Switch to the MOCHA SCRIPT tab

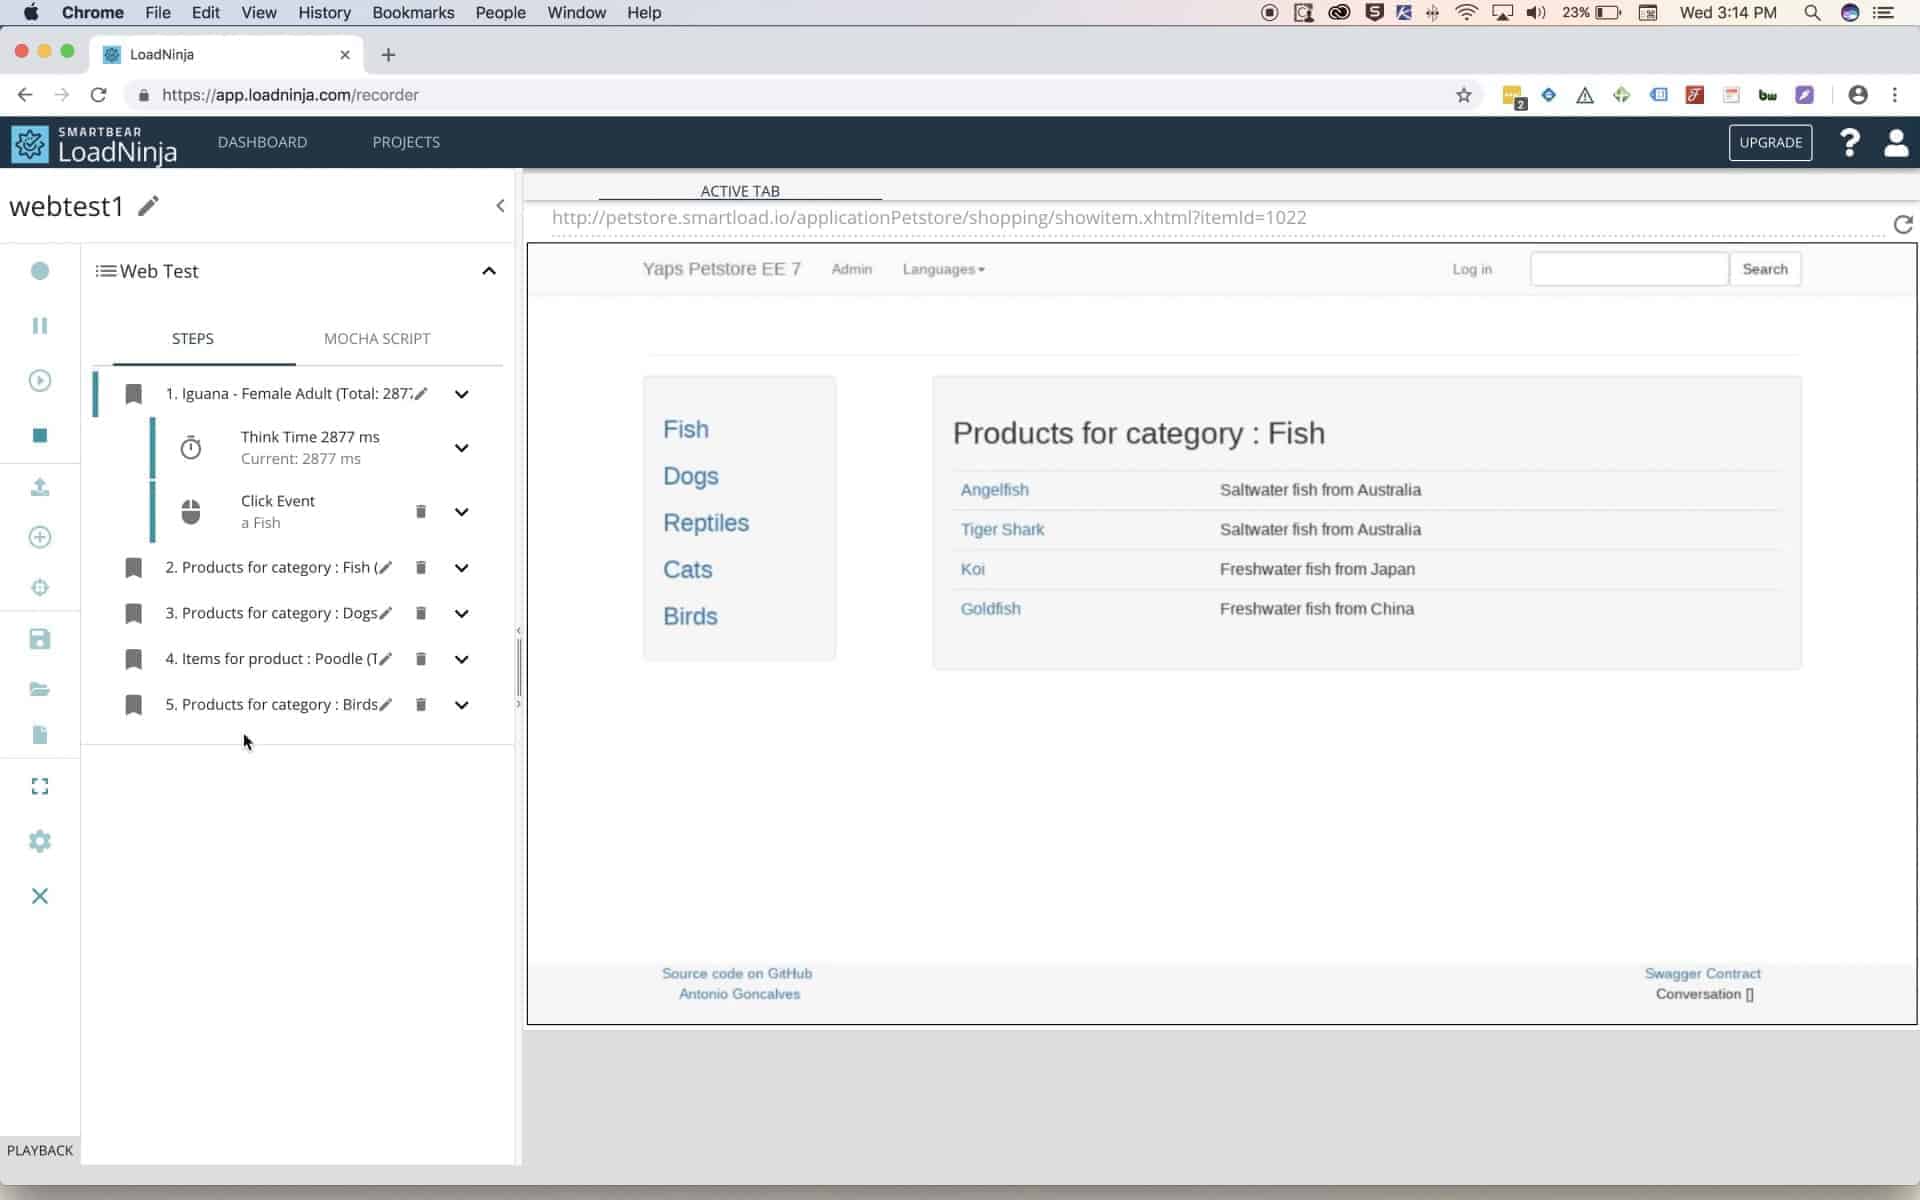click(377, 338)
